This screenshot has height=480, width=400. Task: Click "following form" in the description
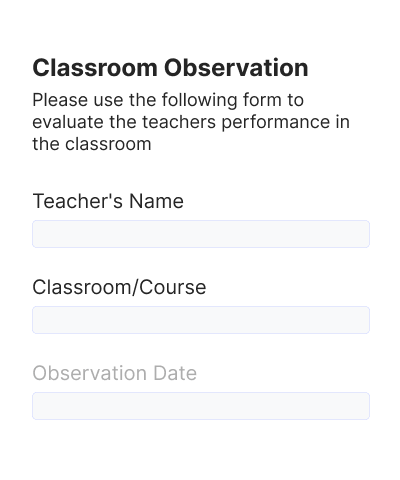[222, 101]
